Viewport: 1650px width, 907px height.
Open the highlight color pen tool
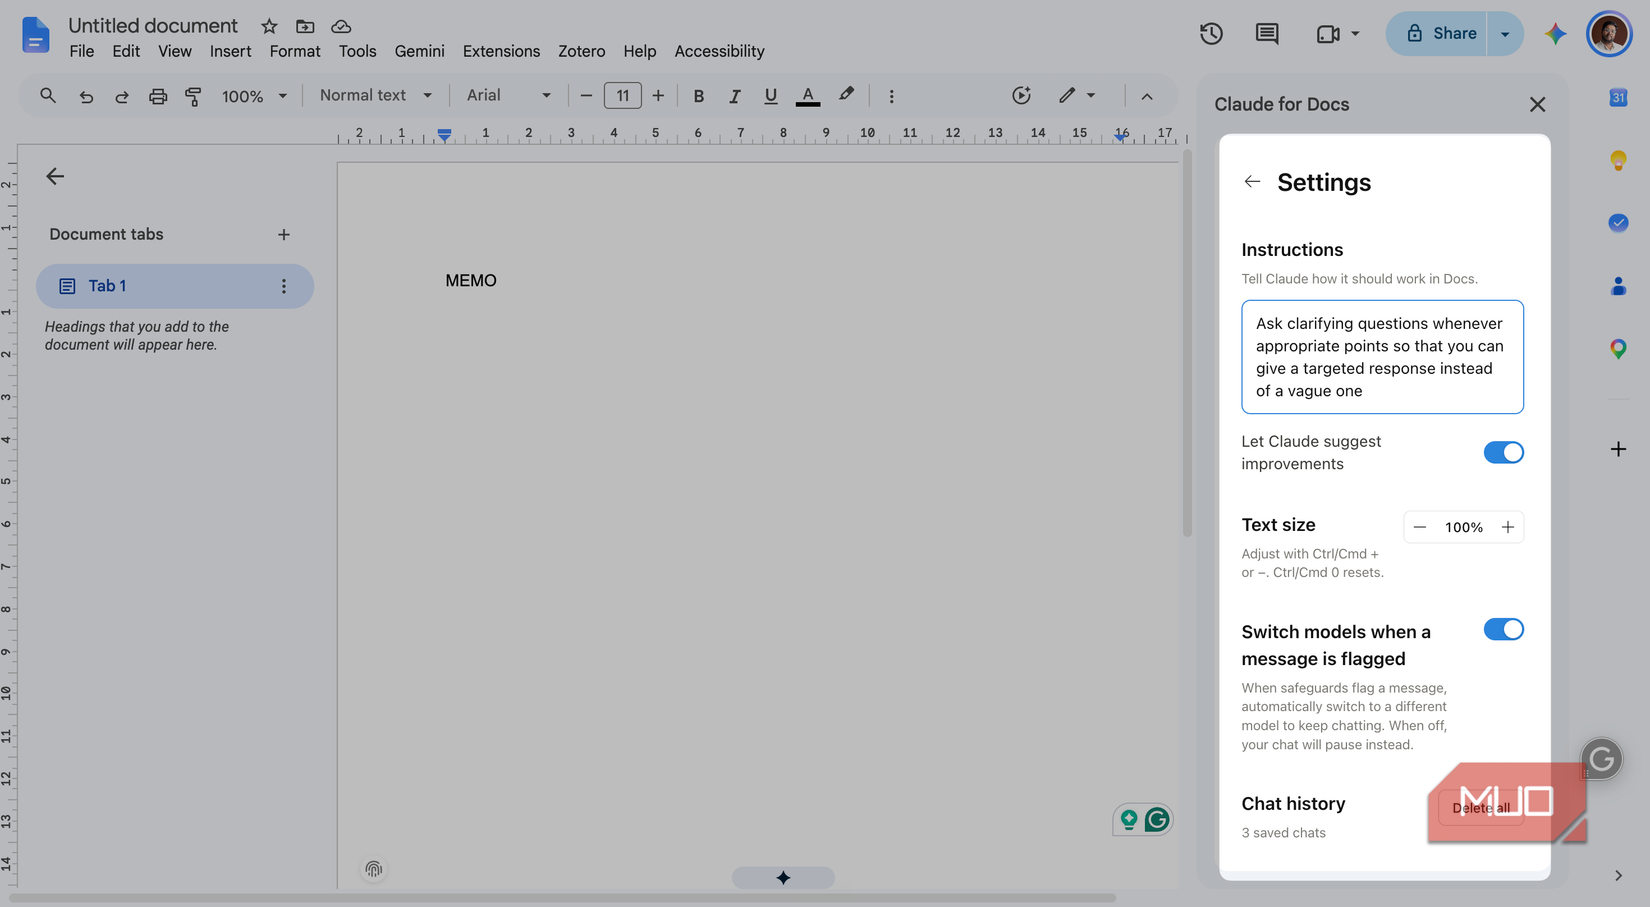847,95
